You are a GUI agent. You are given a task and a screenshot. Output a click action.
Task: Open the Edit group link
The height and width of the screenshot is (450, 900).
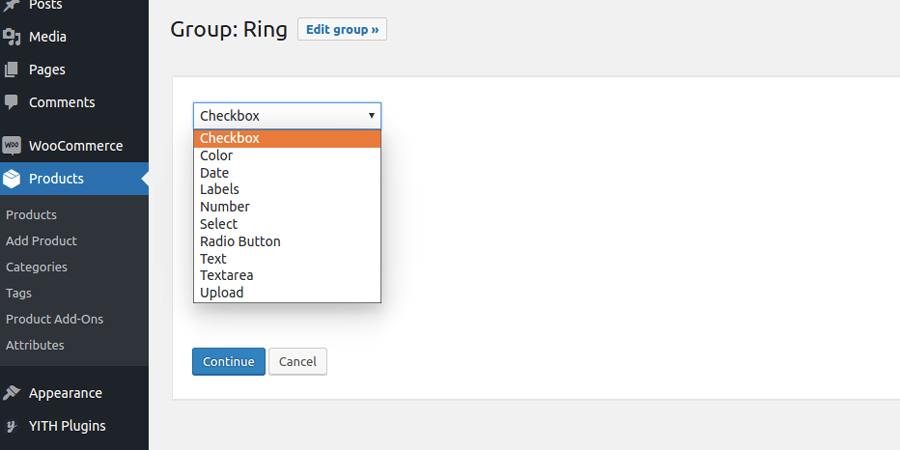pos(342,29)
